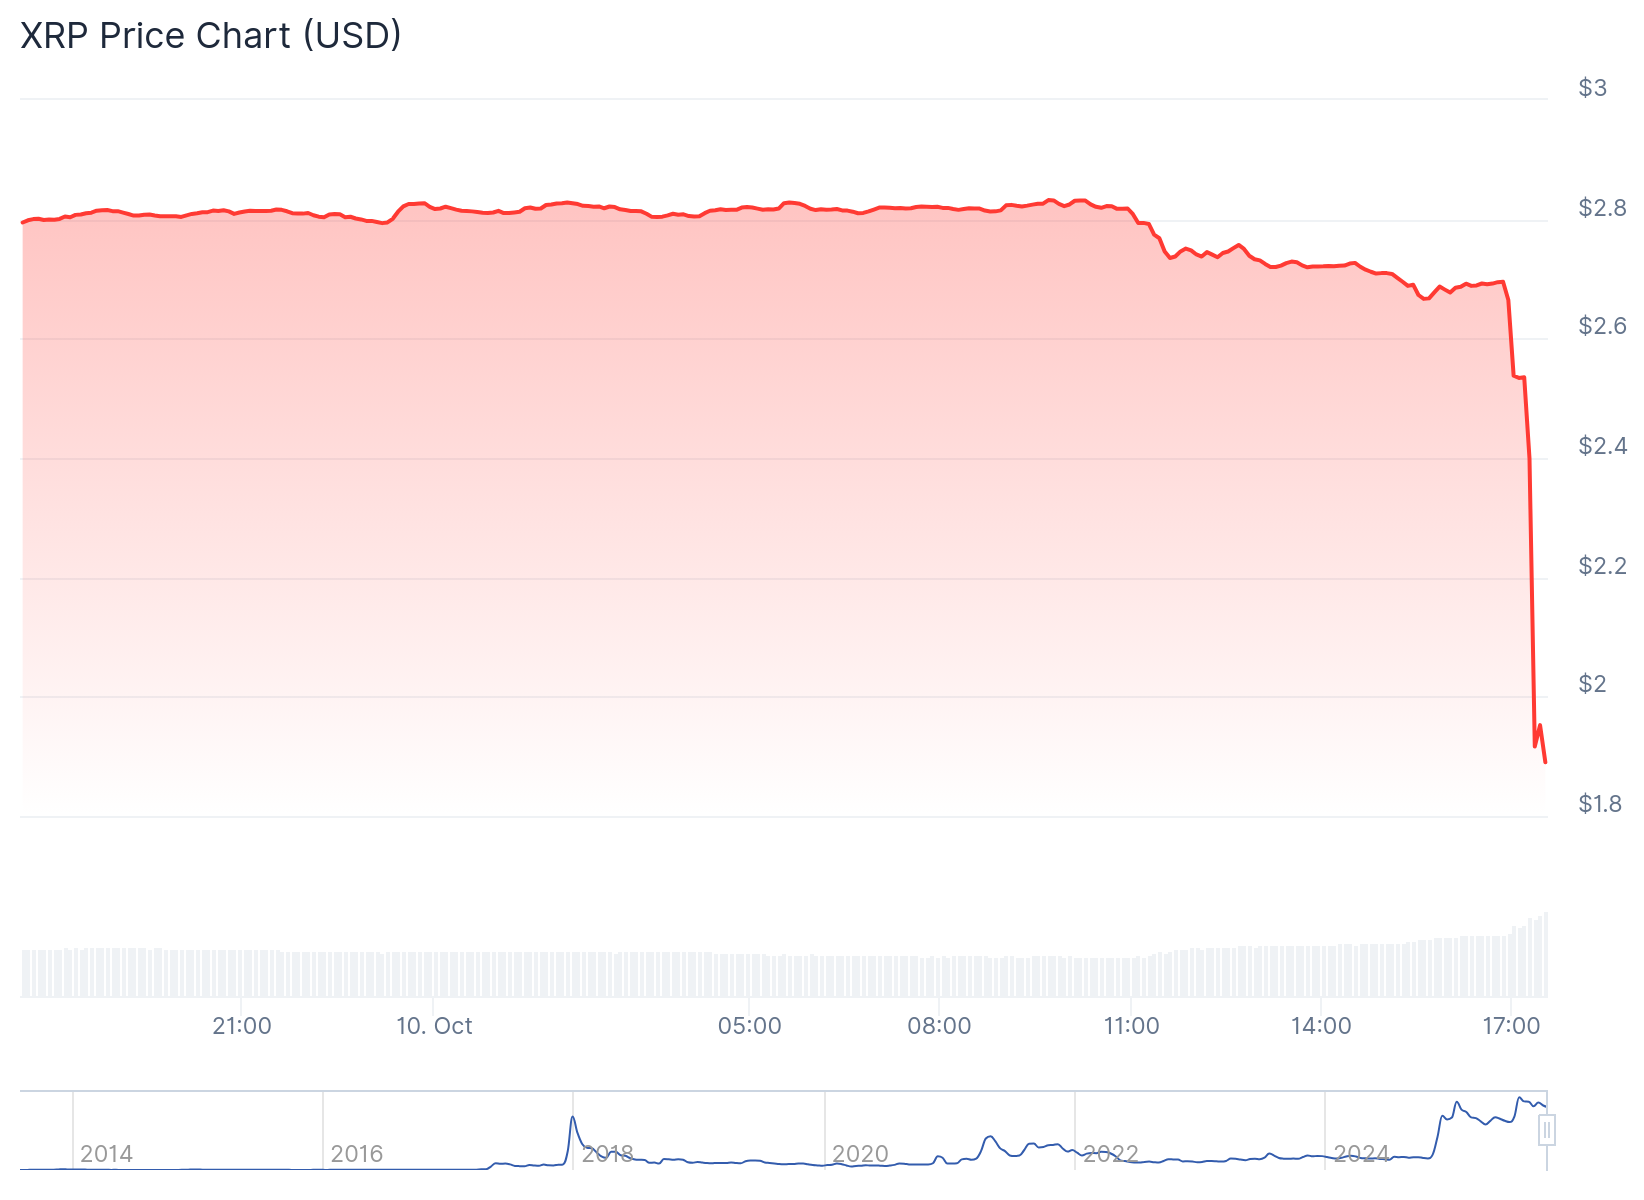Click the $3 price axis label
This screenshot has height=1200, width=1644.
(1592, 88)
